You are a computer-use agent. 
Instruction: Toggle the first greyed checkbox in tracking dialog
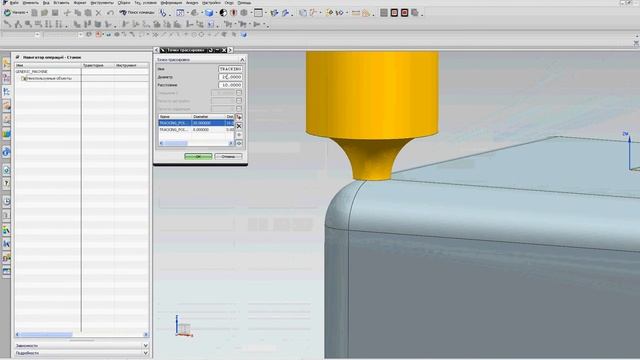(x=239, y=93)
